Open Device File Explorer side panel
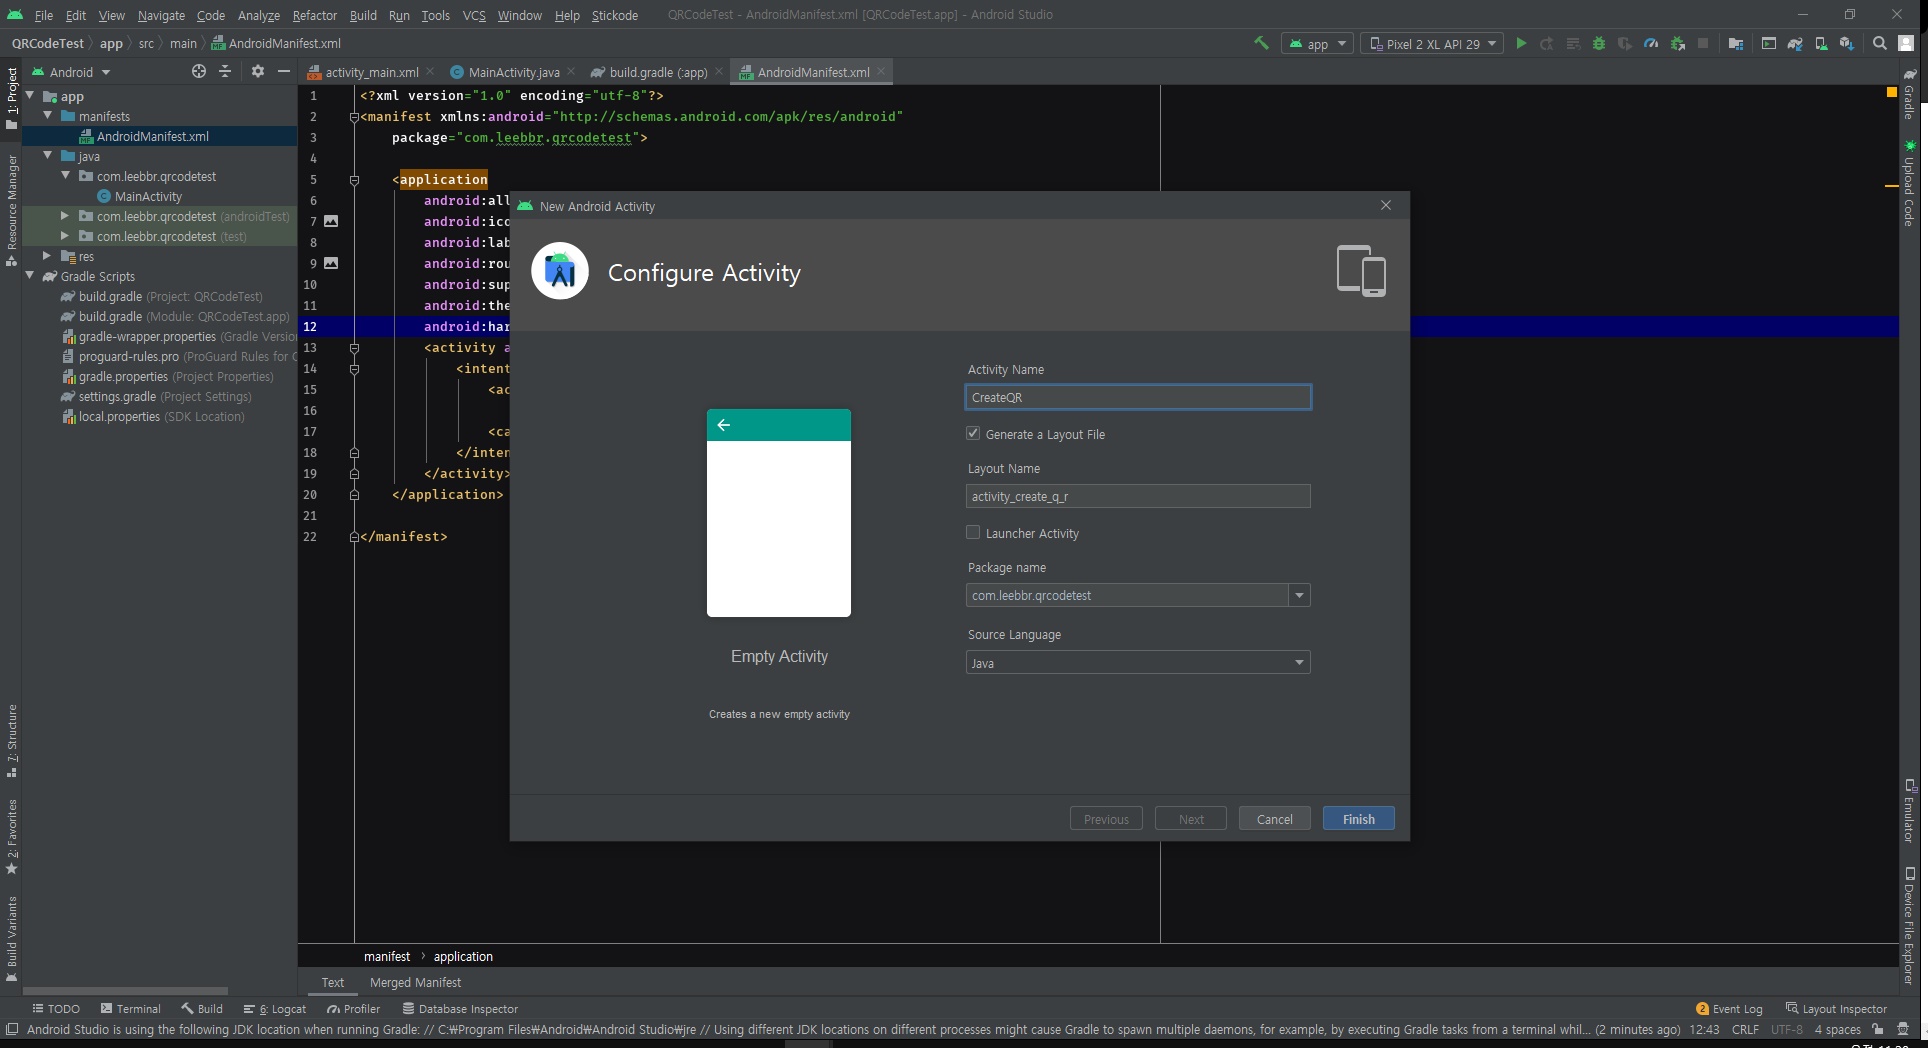This screenshot has height=1048, width=1928. [x=1909, y=925]
